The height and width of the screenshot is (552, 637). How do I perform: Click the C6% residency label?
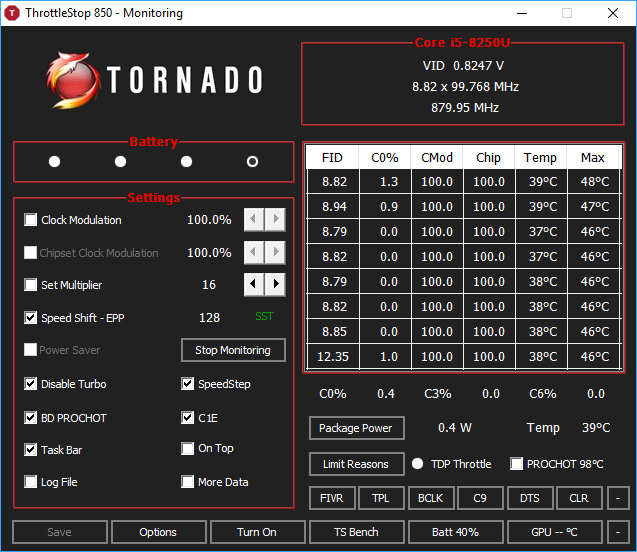[x=543, y=394]
